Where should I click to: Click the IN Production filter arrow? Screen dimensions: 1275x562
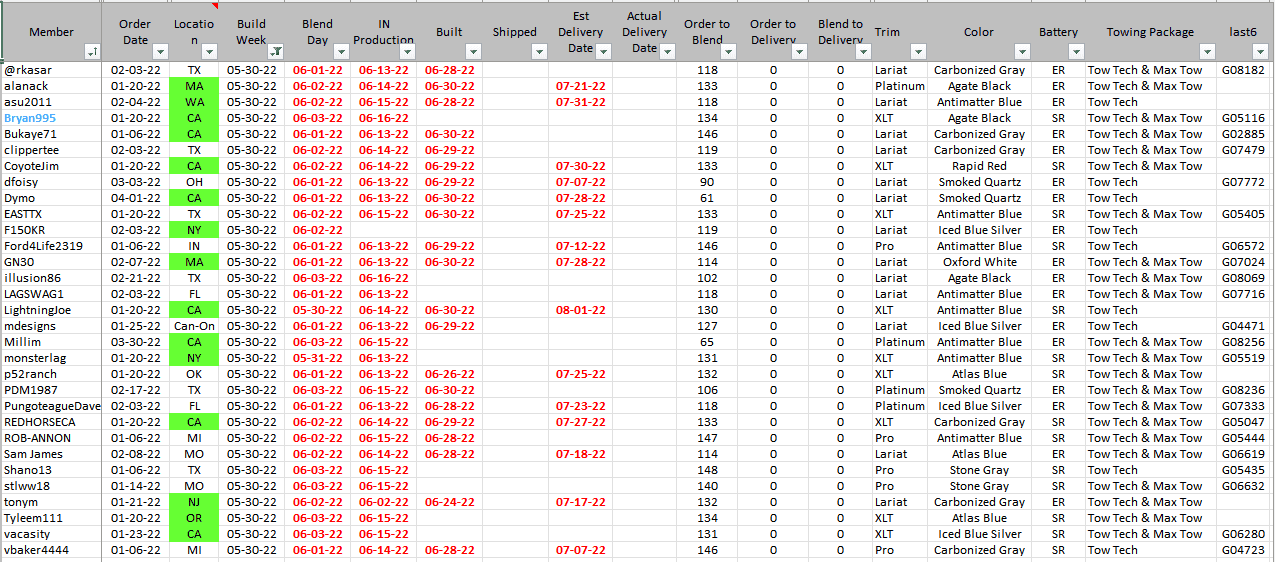pos(407,52)
